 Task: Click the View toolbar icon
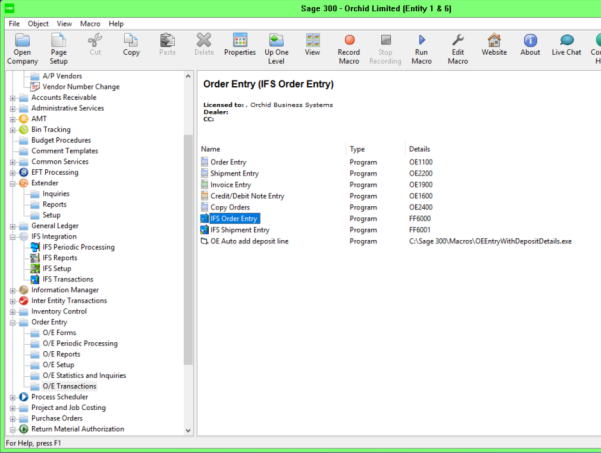coord(312,40)
